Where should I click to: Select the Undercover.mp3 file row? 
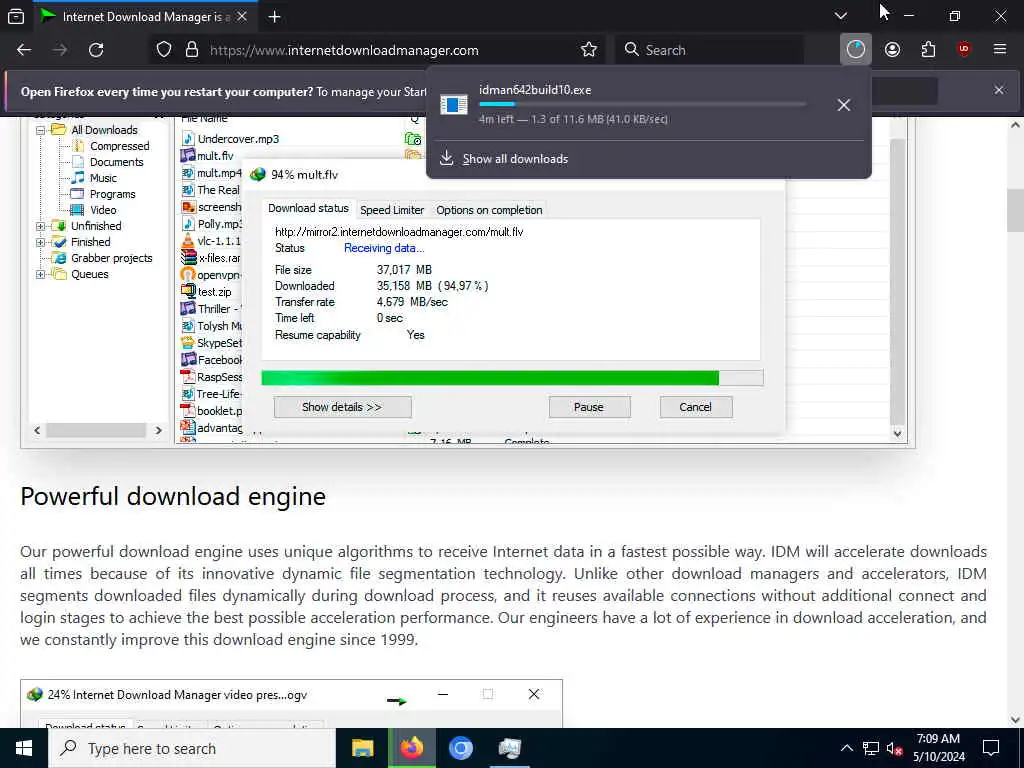click(238, 138)
